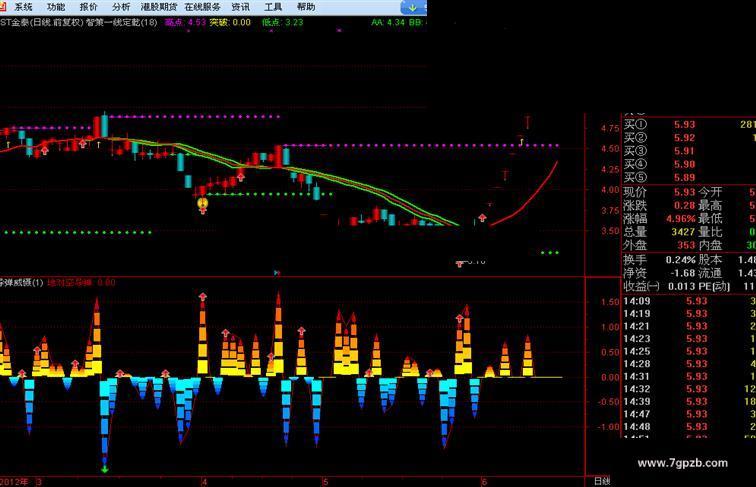Click the 涨幅 4.96% value
The image size is (756, 487).
click(x=681, y=218)
